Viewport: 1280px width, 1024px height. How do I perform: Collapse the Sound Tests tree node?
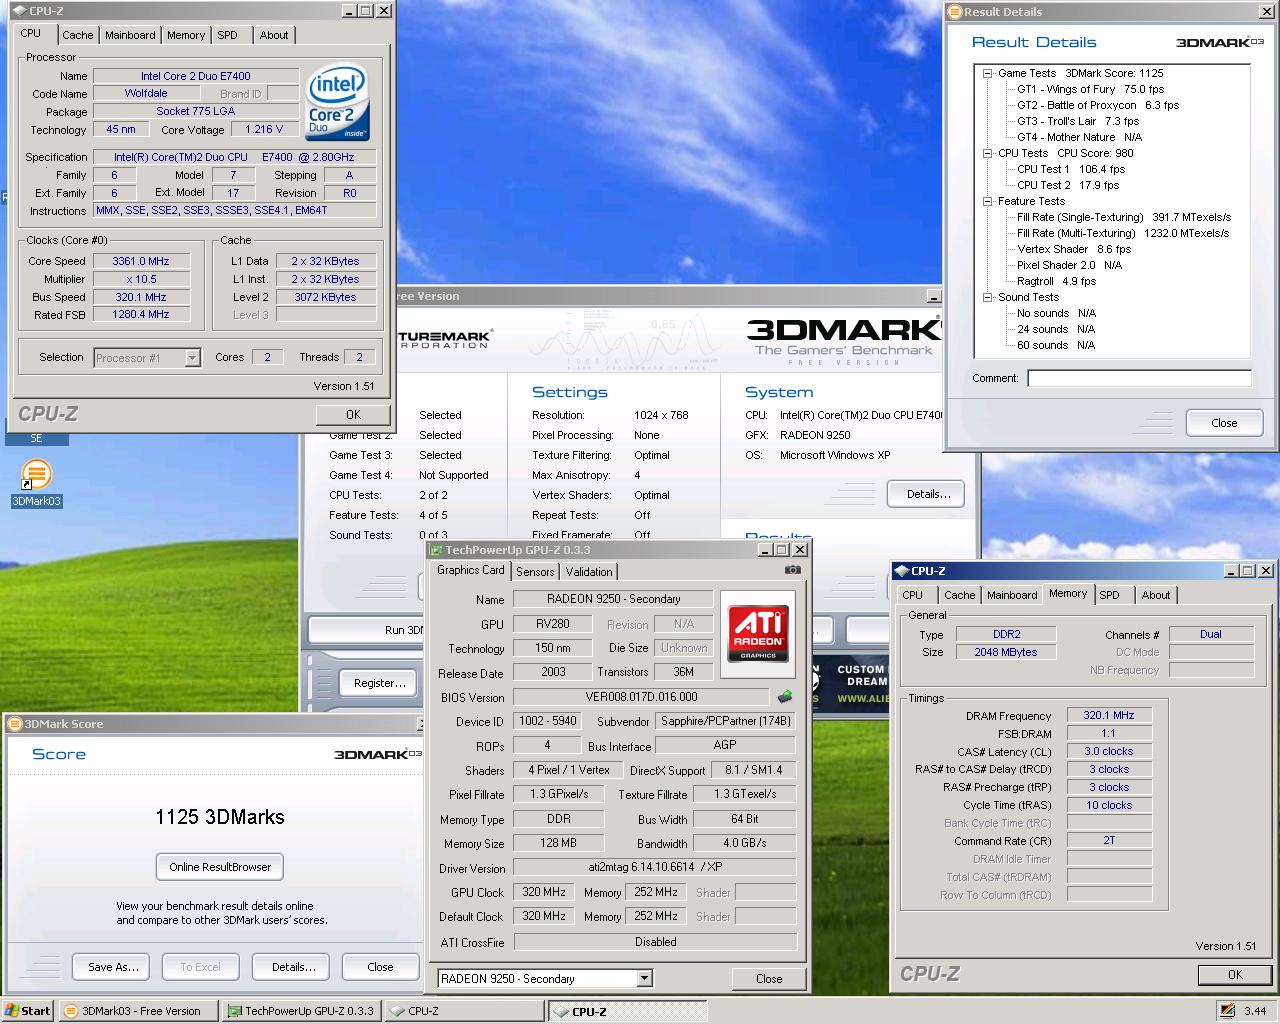click(988, 297)
